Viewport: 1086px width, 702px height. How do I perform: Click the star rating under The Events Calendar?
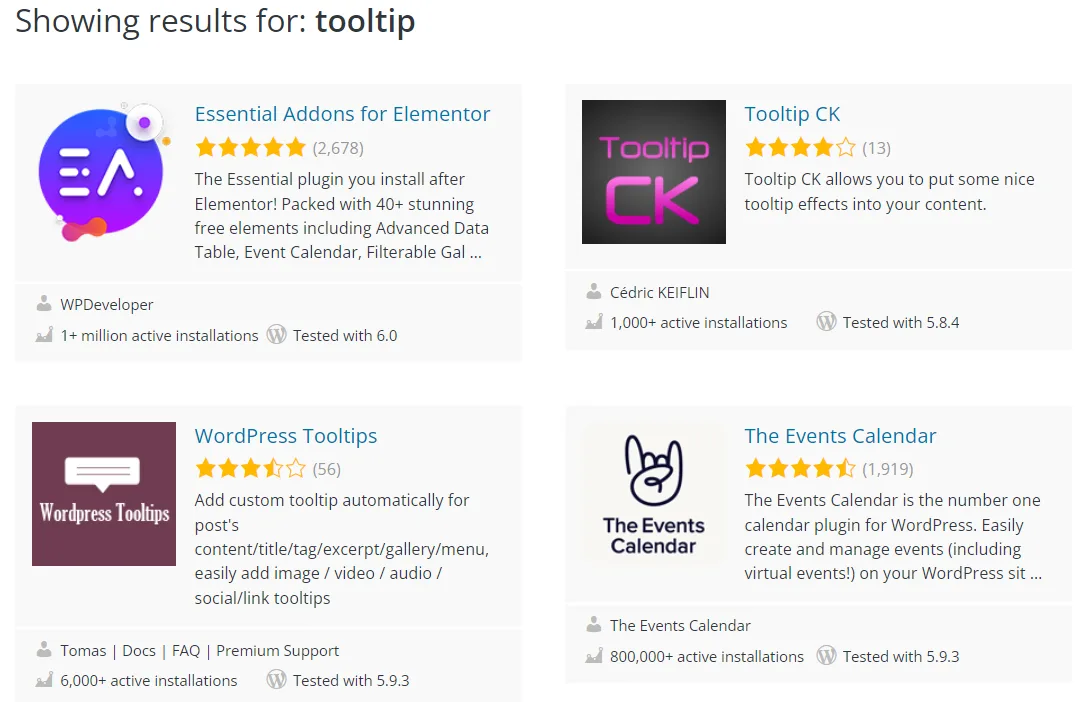800,469
